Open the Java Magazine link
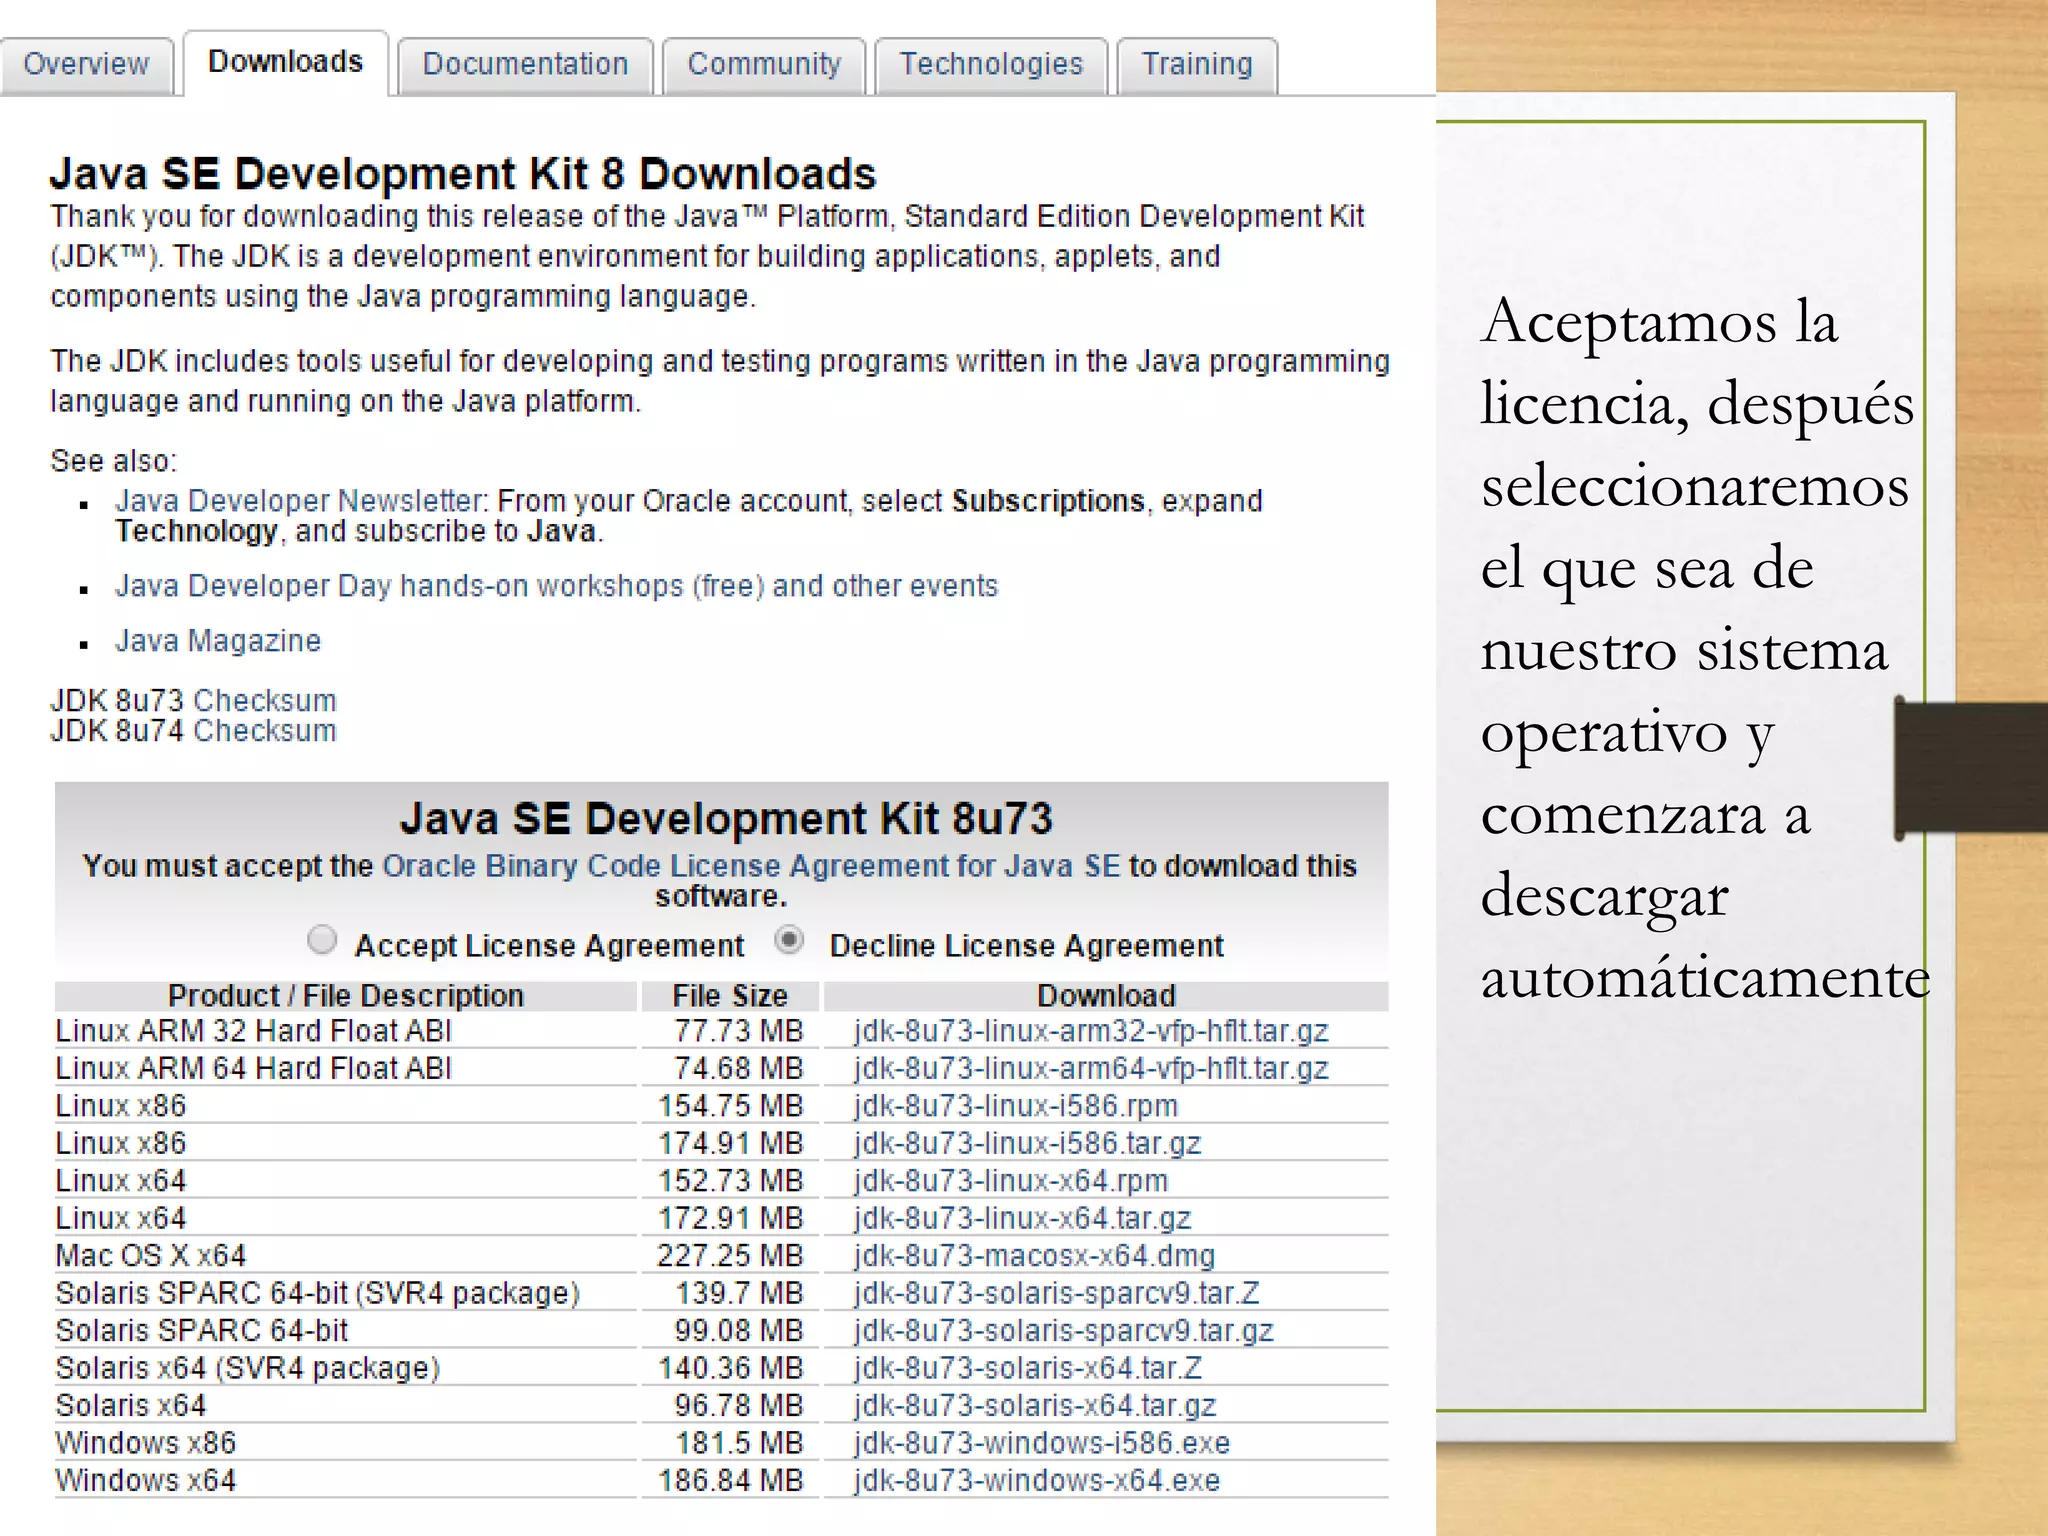 click(218, 640)
